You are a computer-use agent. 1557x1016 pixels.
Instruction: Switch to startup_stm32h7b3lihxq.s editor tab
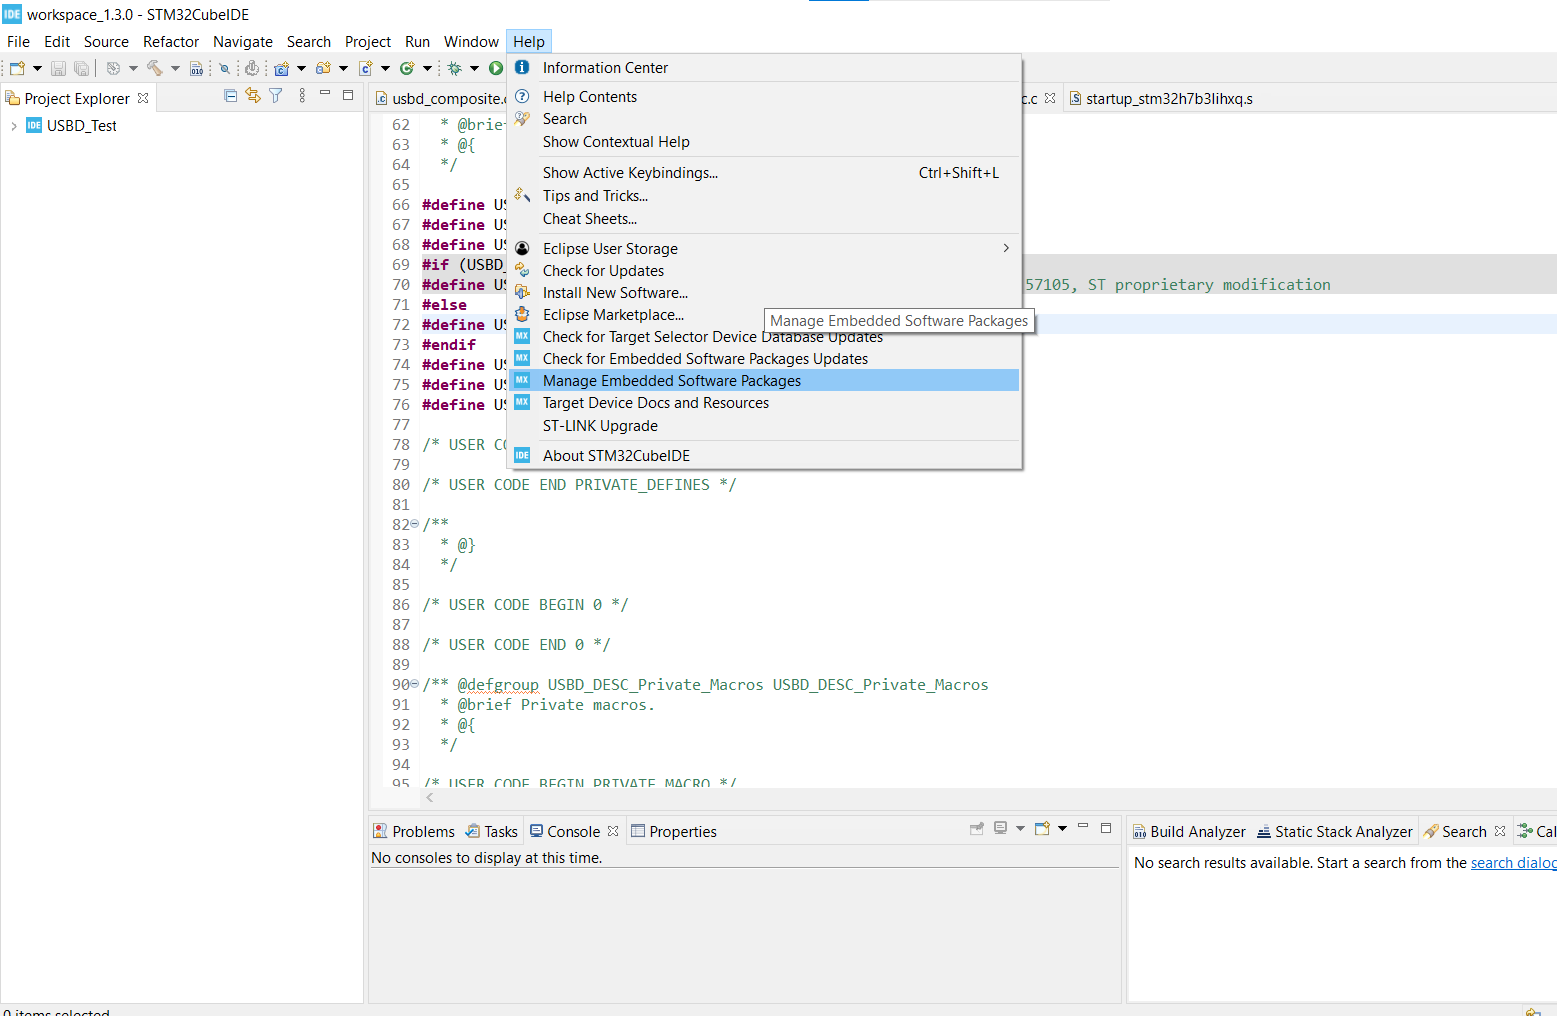coord(1161,99)
